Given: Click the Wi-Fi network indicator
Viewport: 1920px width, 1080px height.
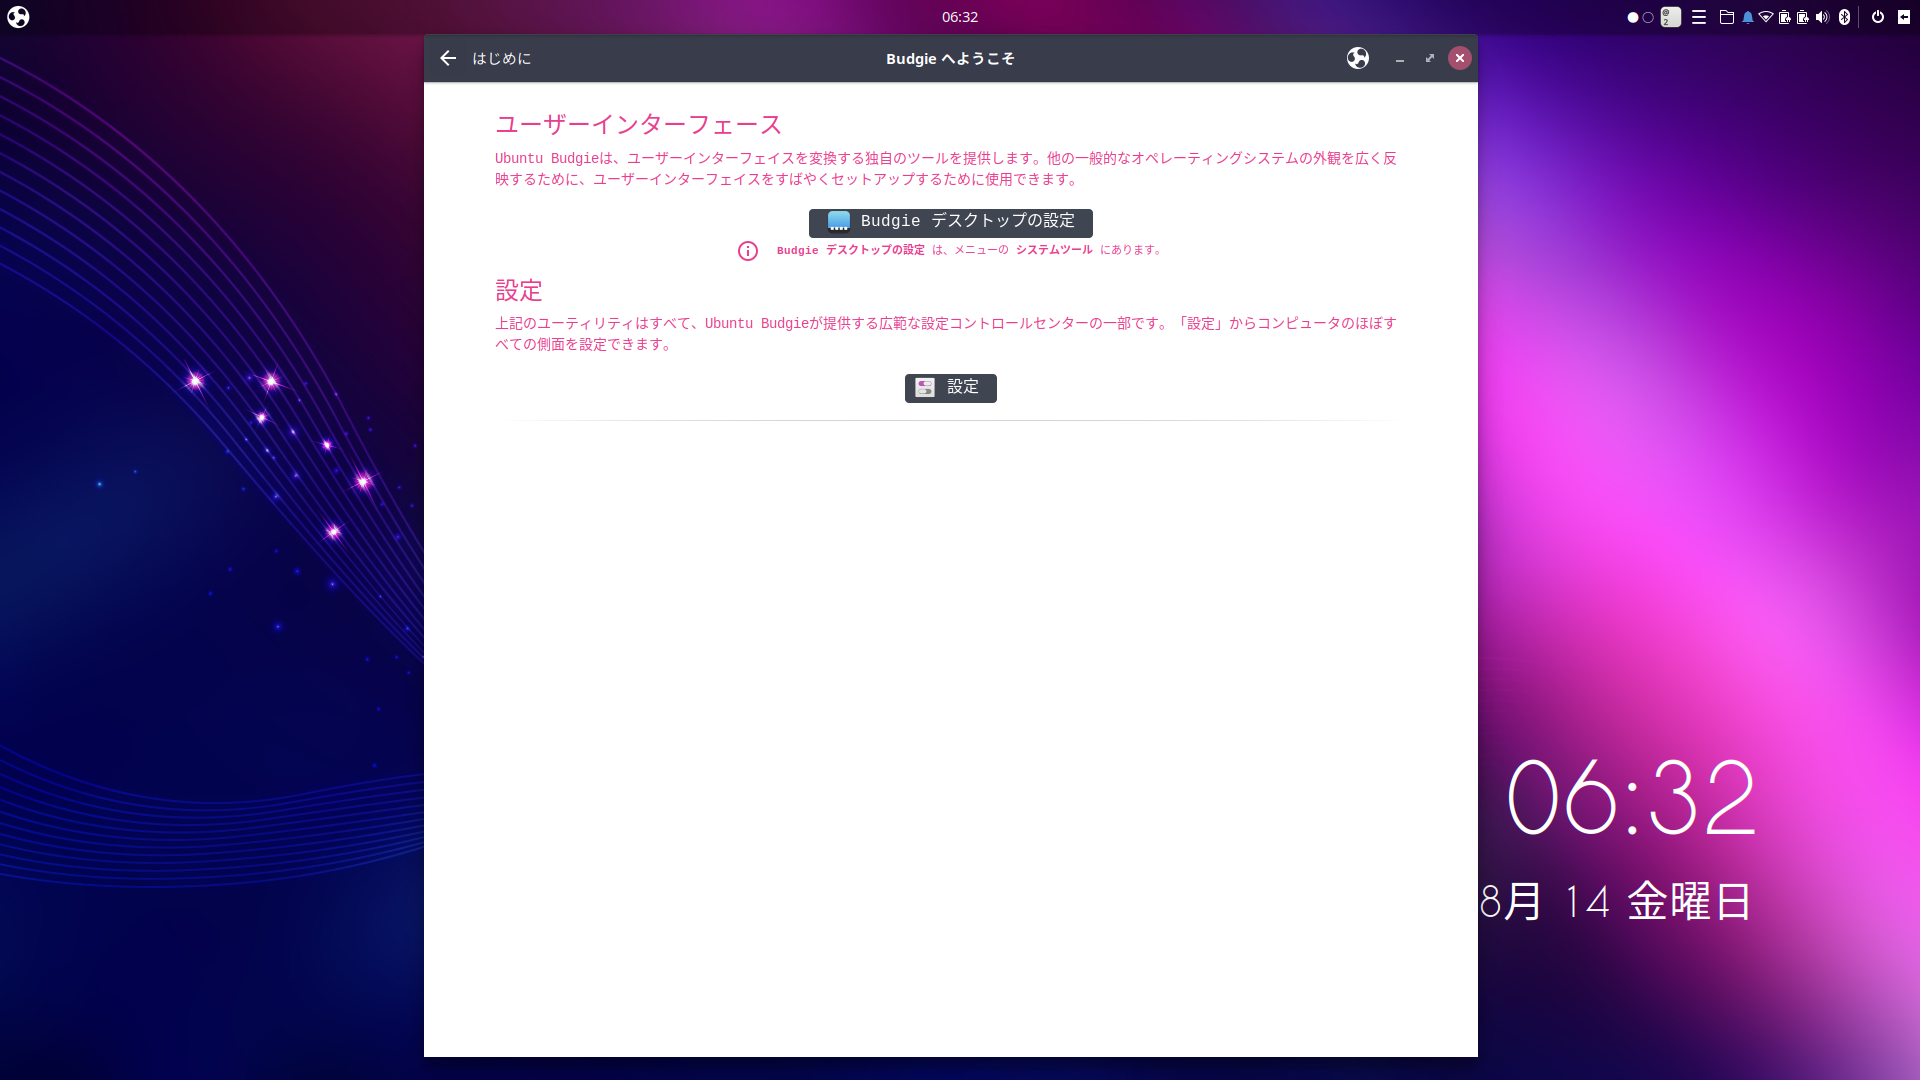Looking at the screenshot, I should (x=1766, y=17).
